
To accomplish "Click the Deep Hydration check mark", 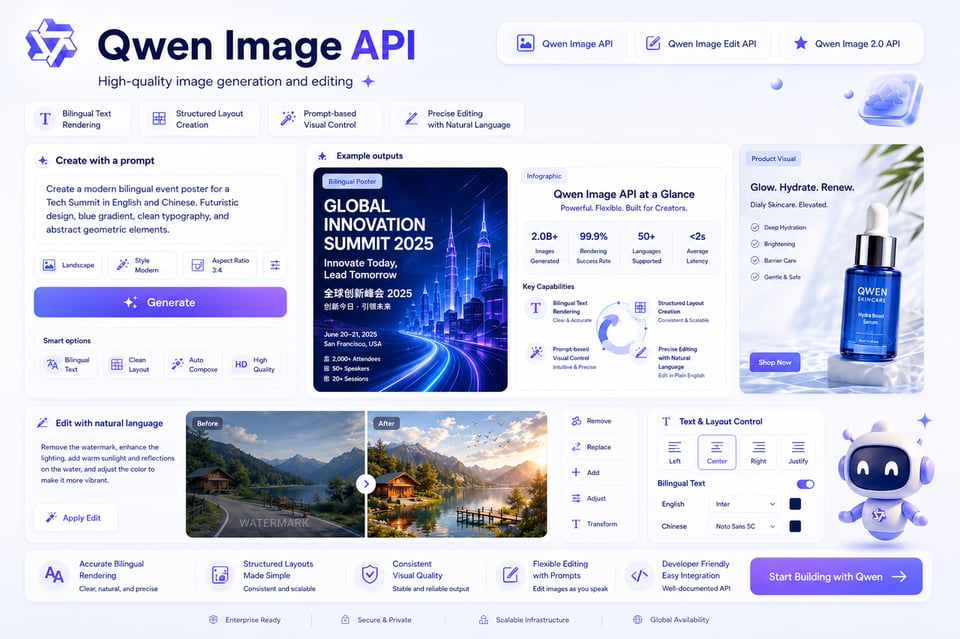I will 755,228.
